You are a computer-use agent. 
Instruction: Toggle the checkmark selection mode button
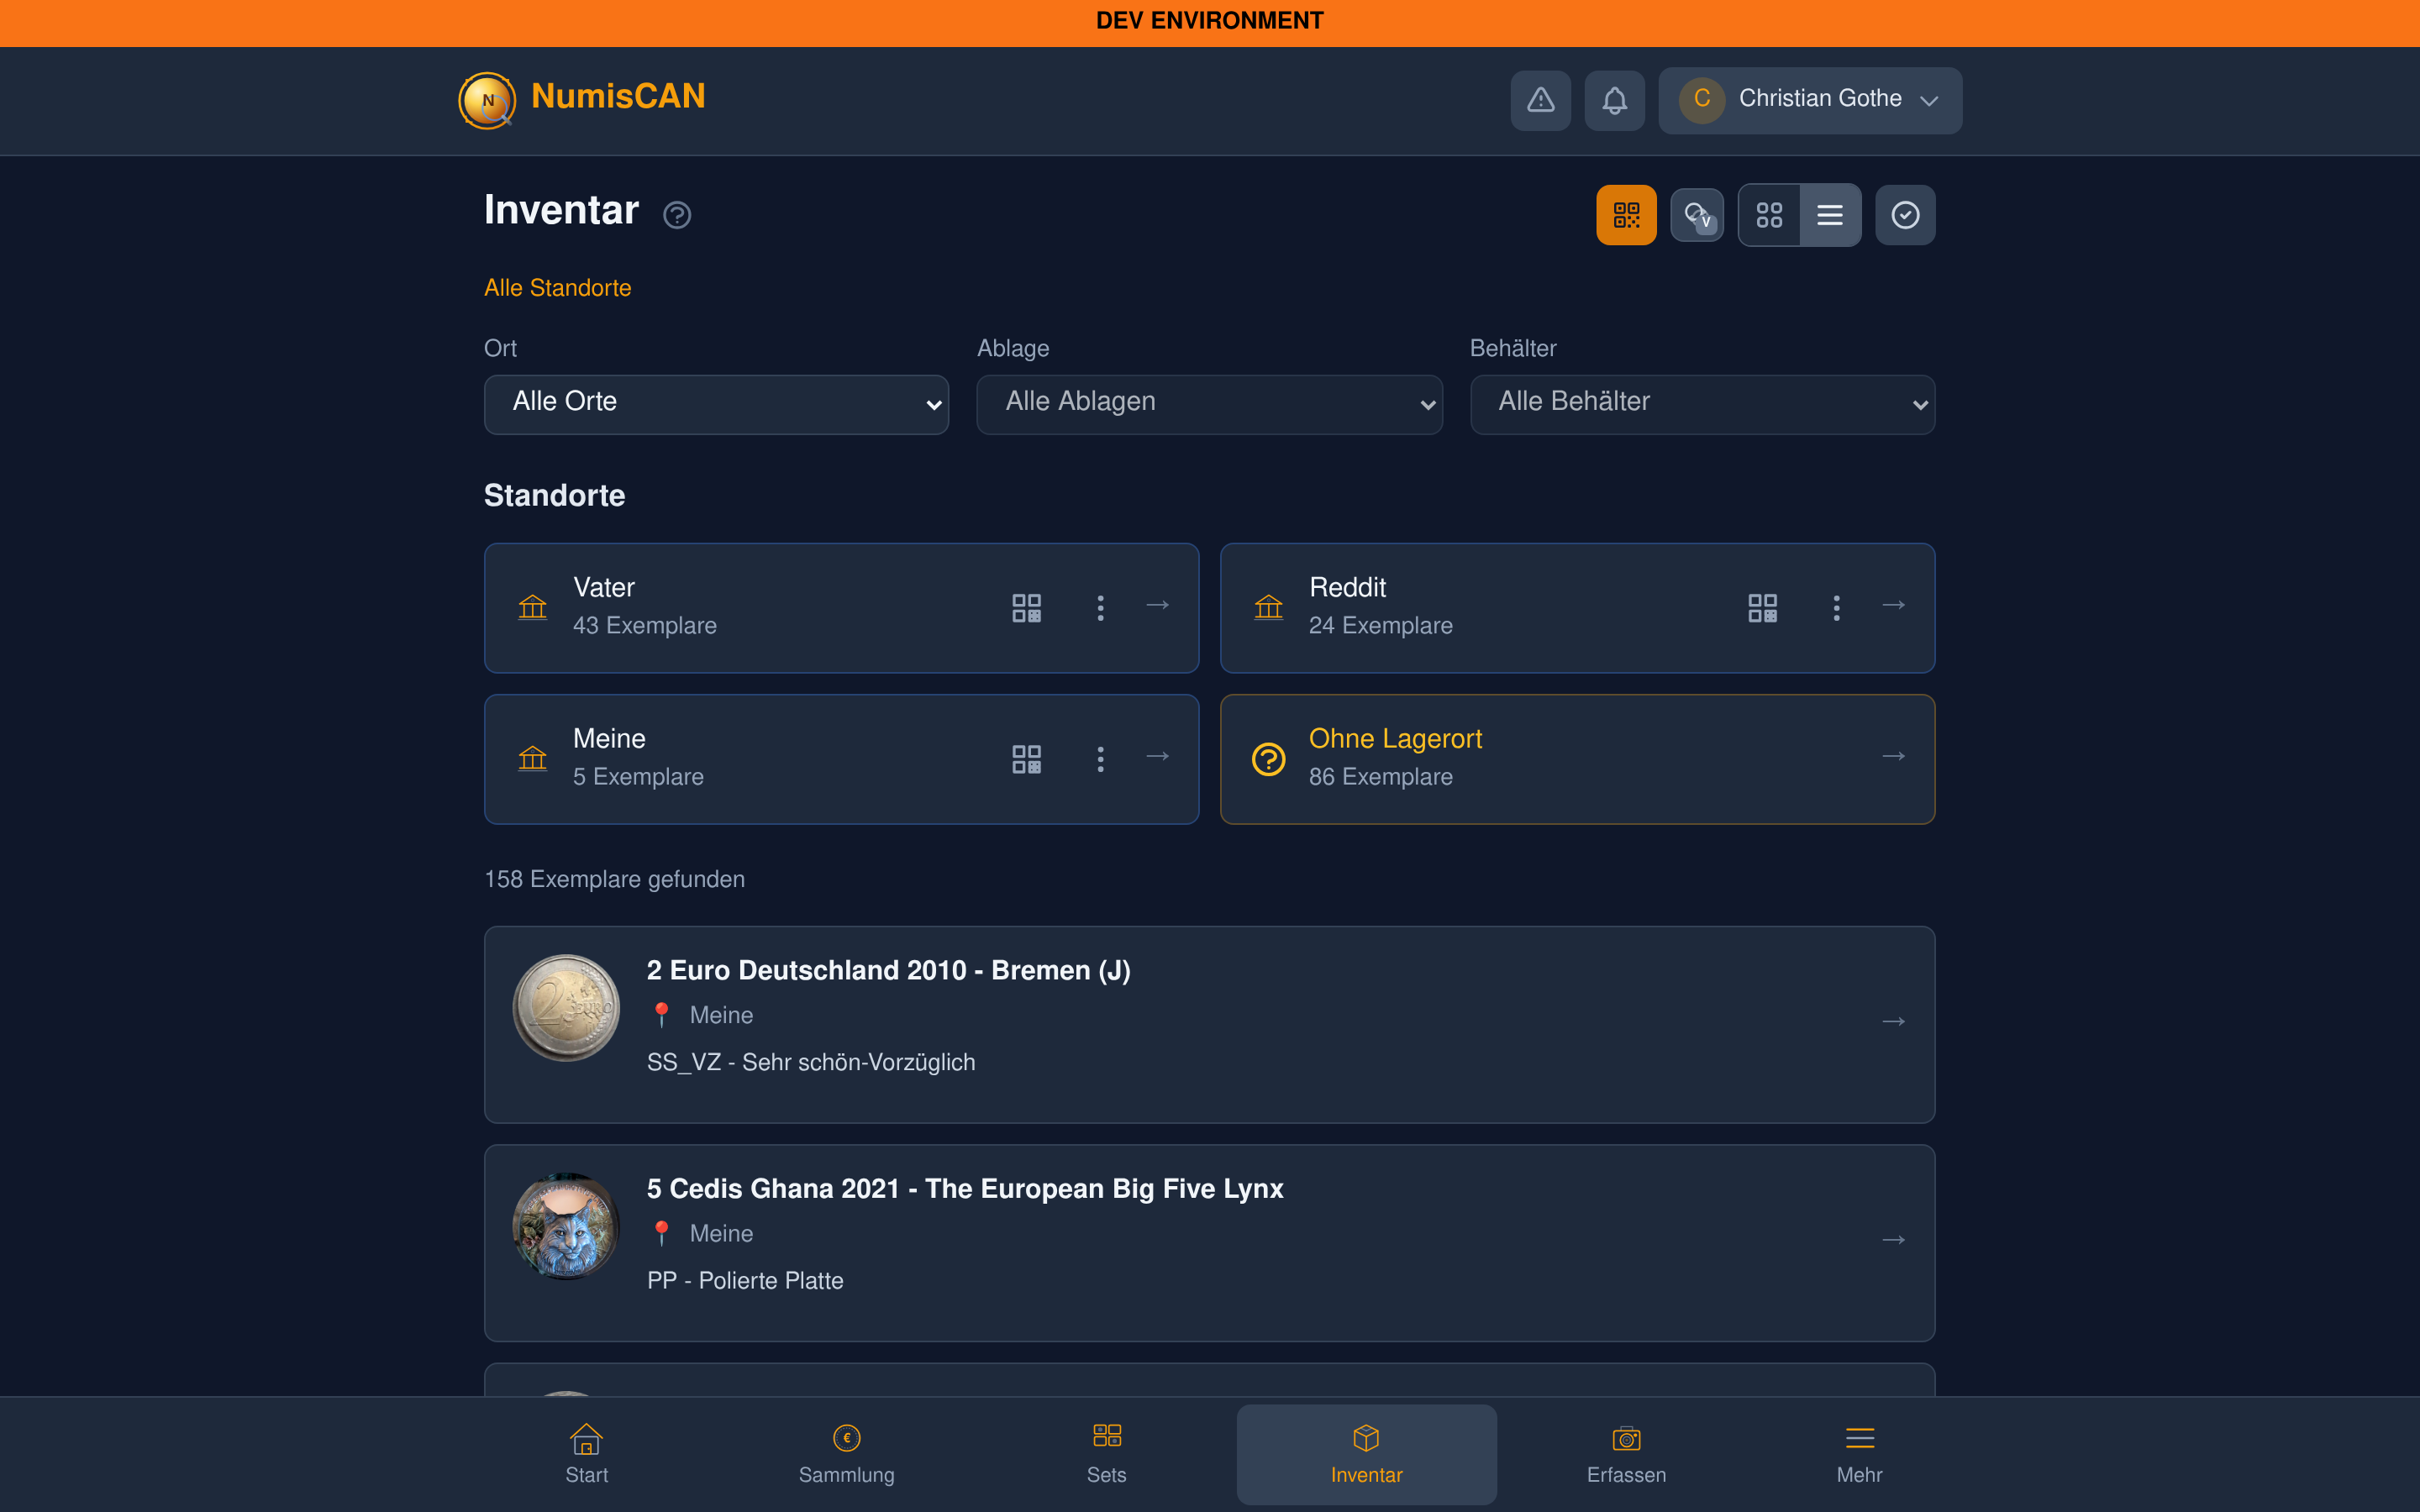click(1905, 215)
